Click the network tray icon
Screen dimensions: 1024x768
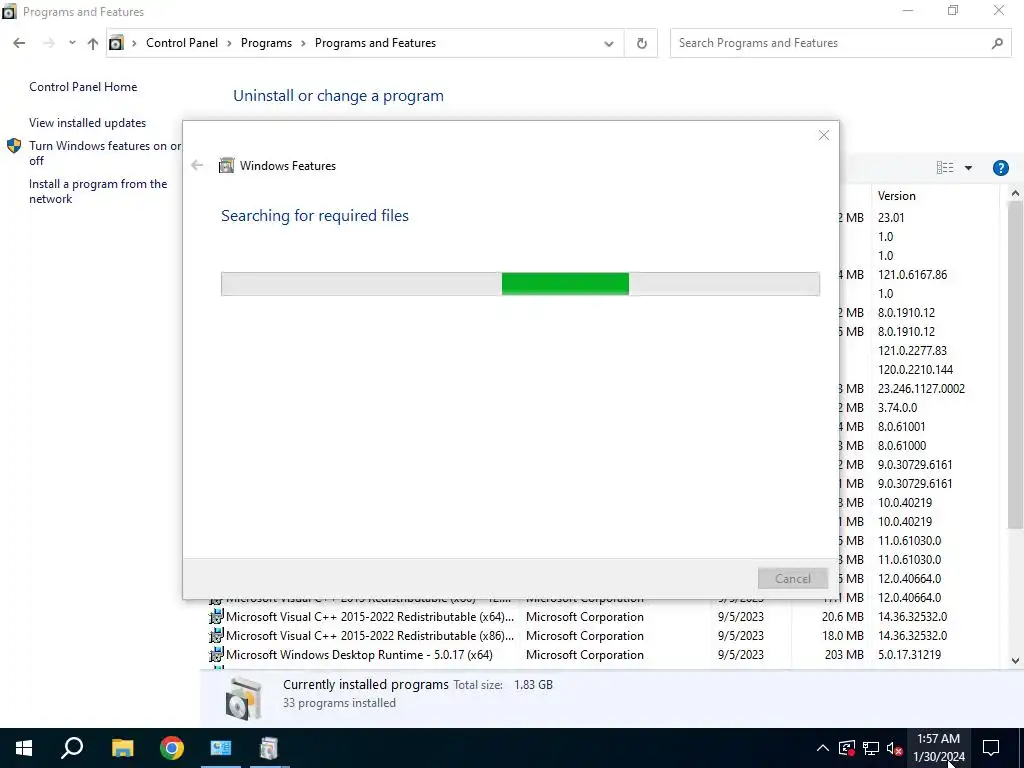(871, 748)
